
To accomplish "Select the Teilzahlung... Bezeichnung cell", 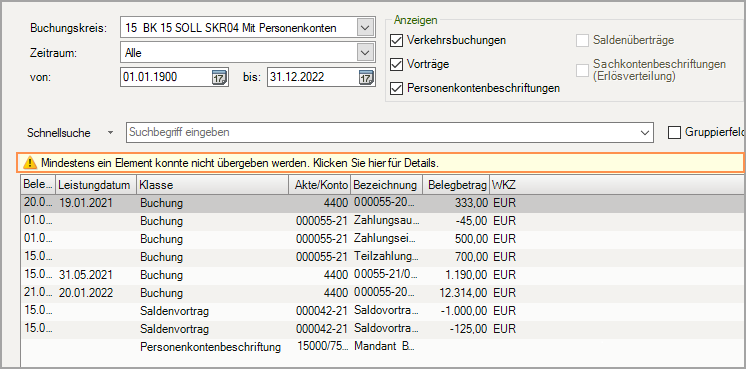I will (387, 257).
